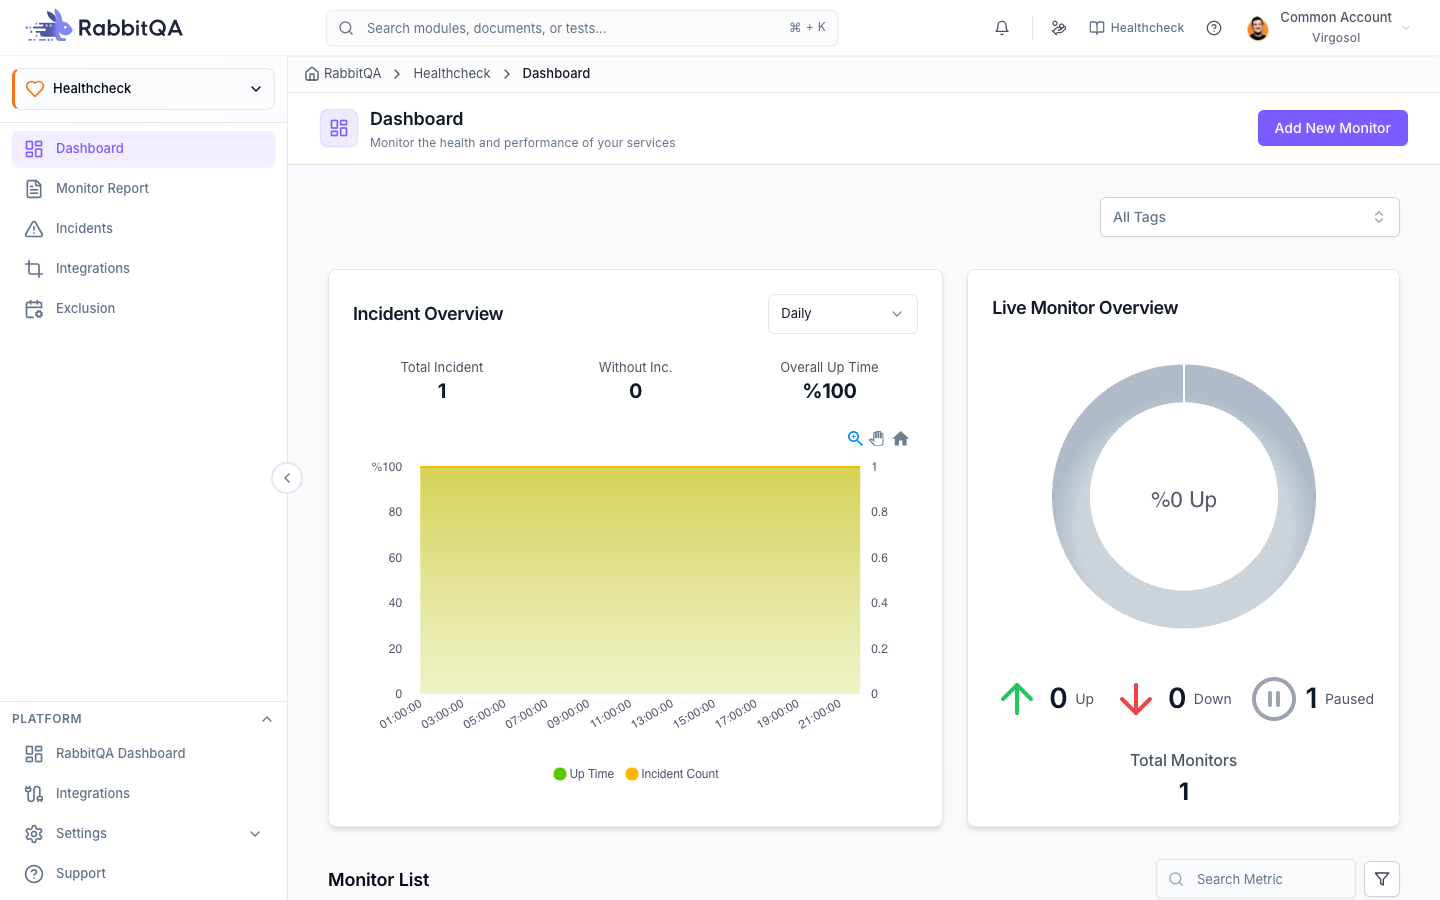
Task: Open Platform Integrations in the sidebar
Action: pyautogui.click(x=143, y=794)
